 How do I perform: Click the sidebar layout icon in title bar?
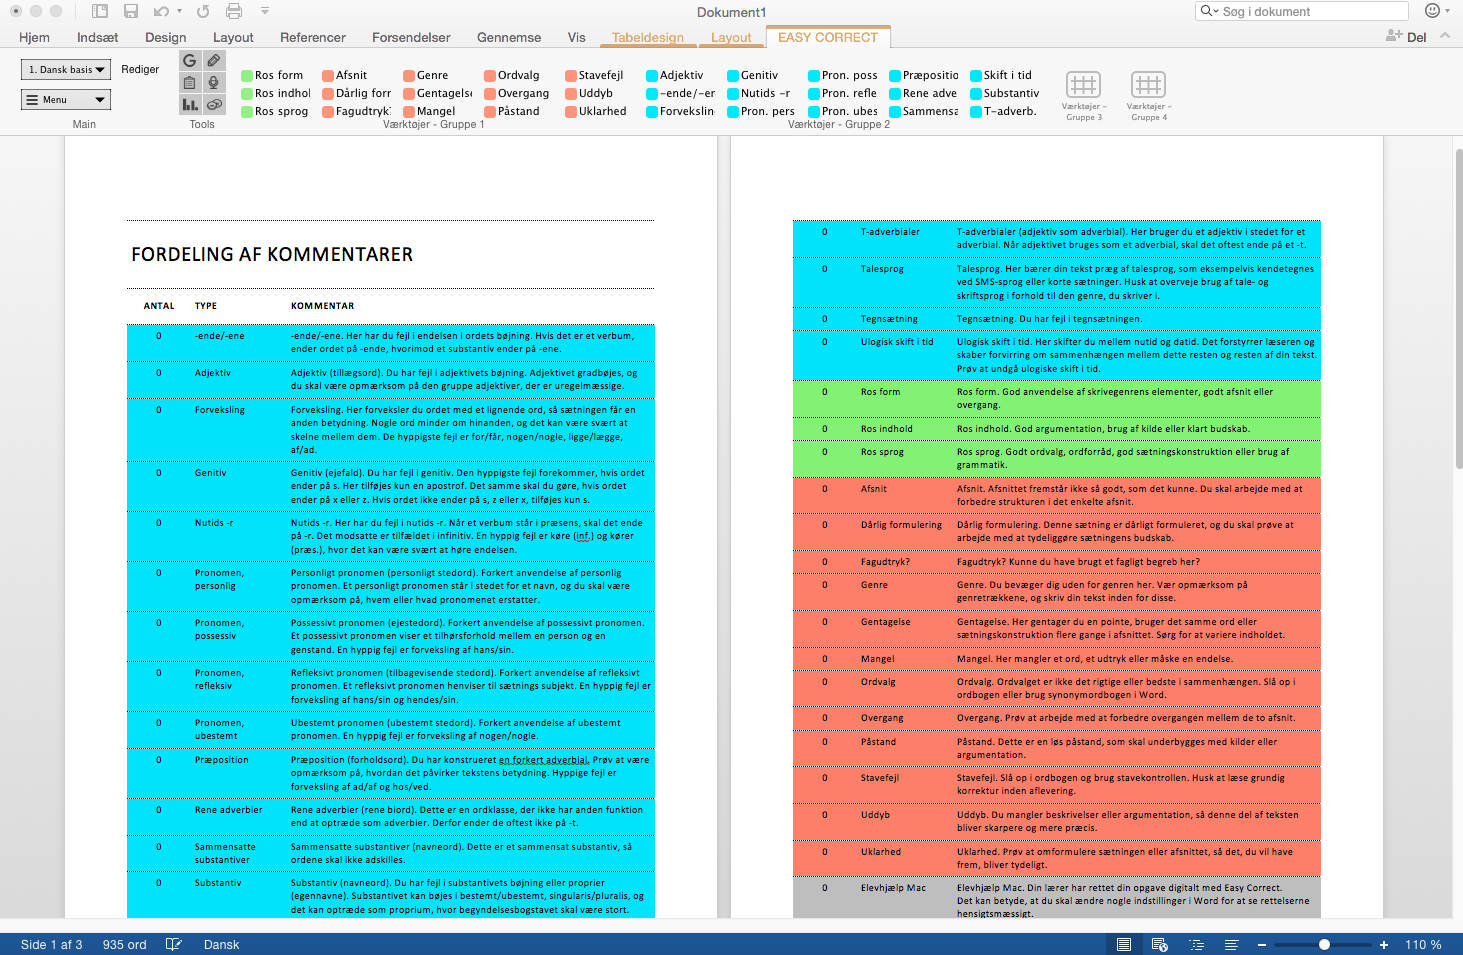point(99,11)
